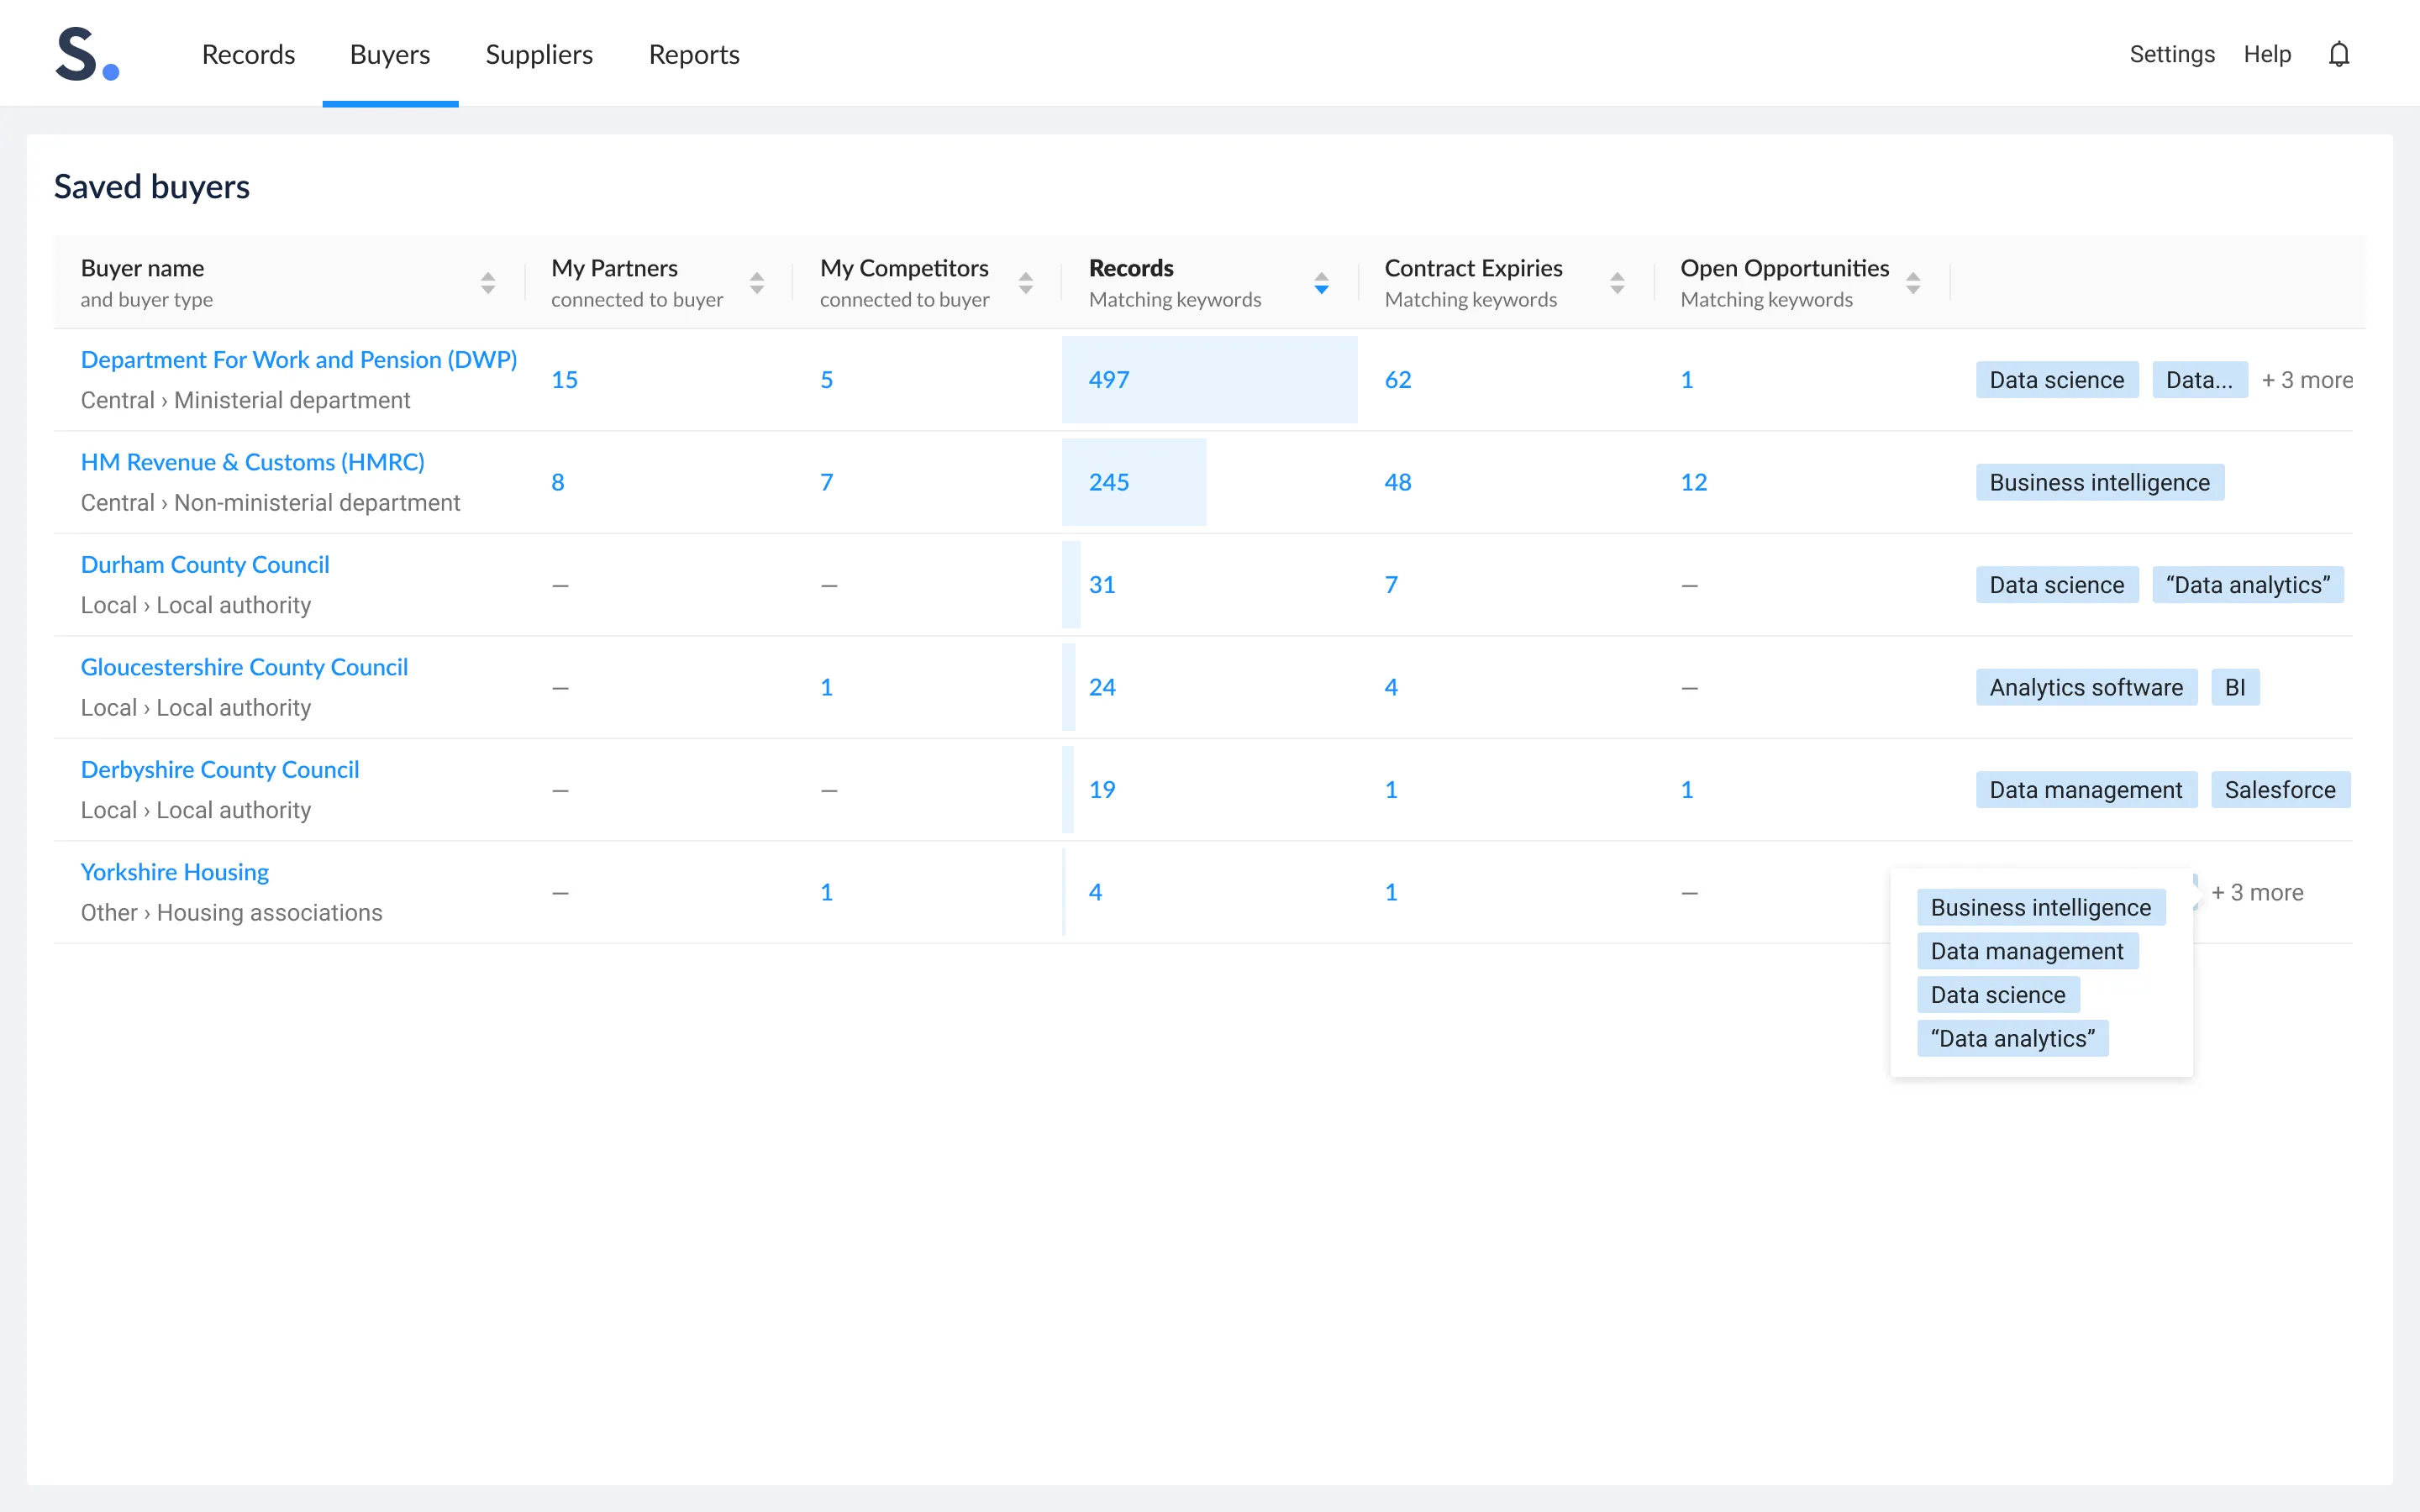This screenshot has width=2420, height=1512.
Task: Sort by Open Opportunities column arrows
Action: [1913, 283]
